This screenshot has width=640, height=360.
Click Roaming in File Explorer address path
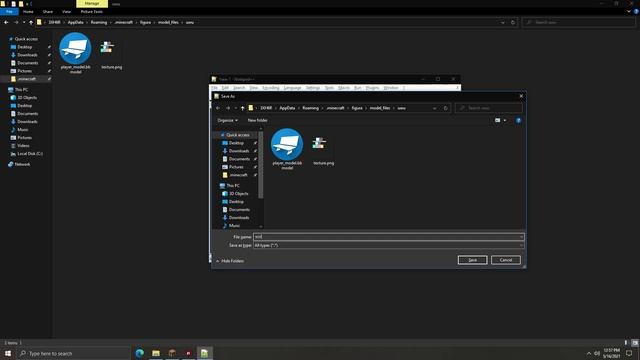99,22
